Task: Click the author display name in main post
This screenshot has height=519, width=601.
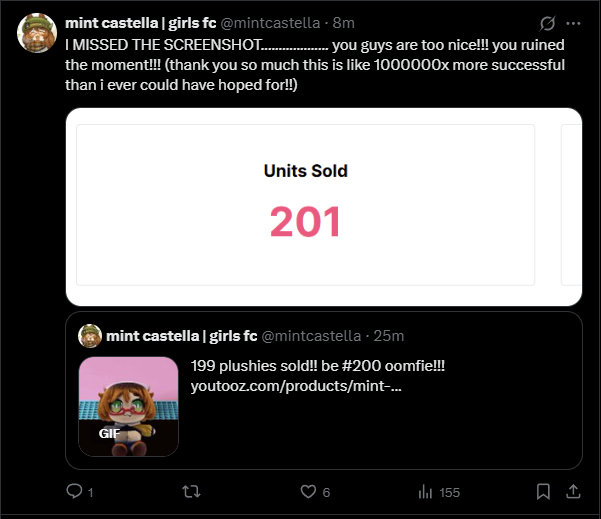Action: pyautogui.click(x=140, y=22)
